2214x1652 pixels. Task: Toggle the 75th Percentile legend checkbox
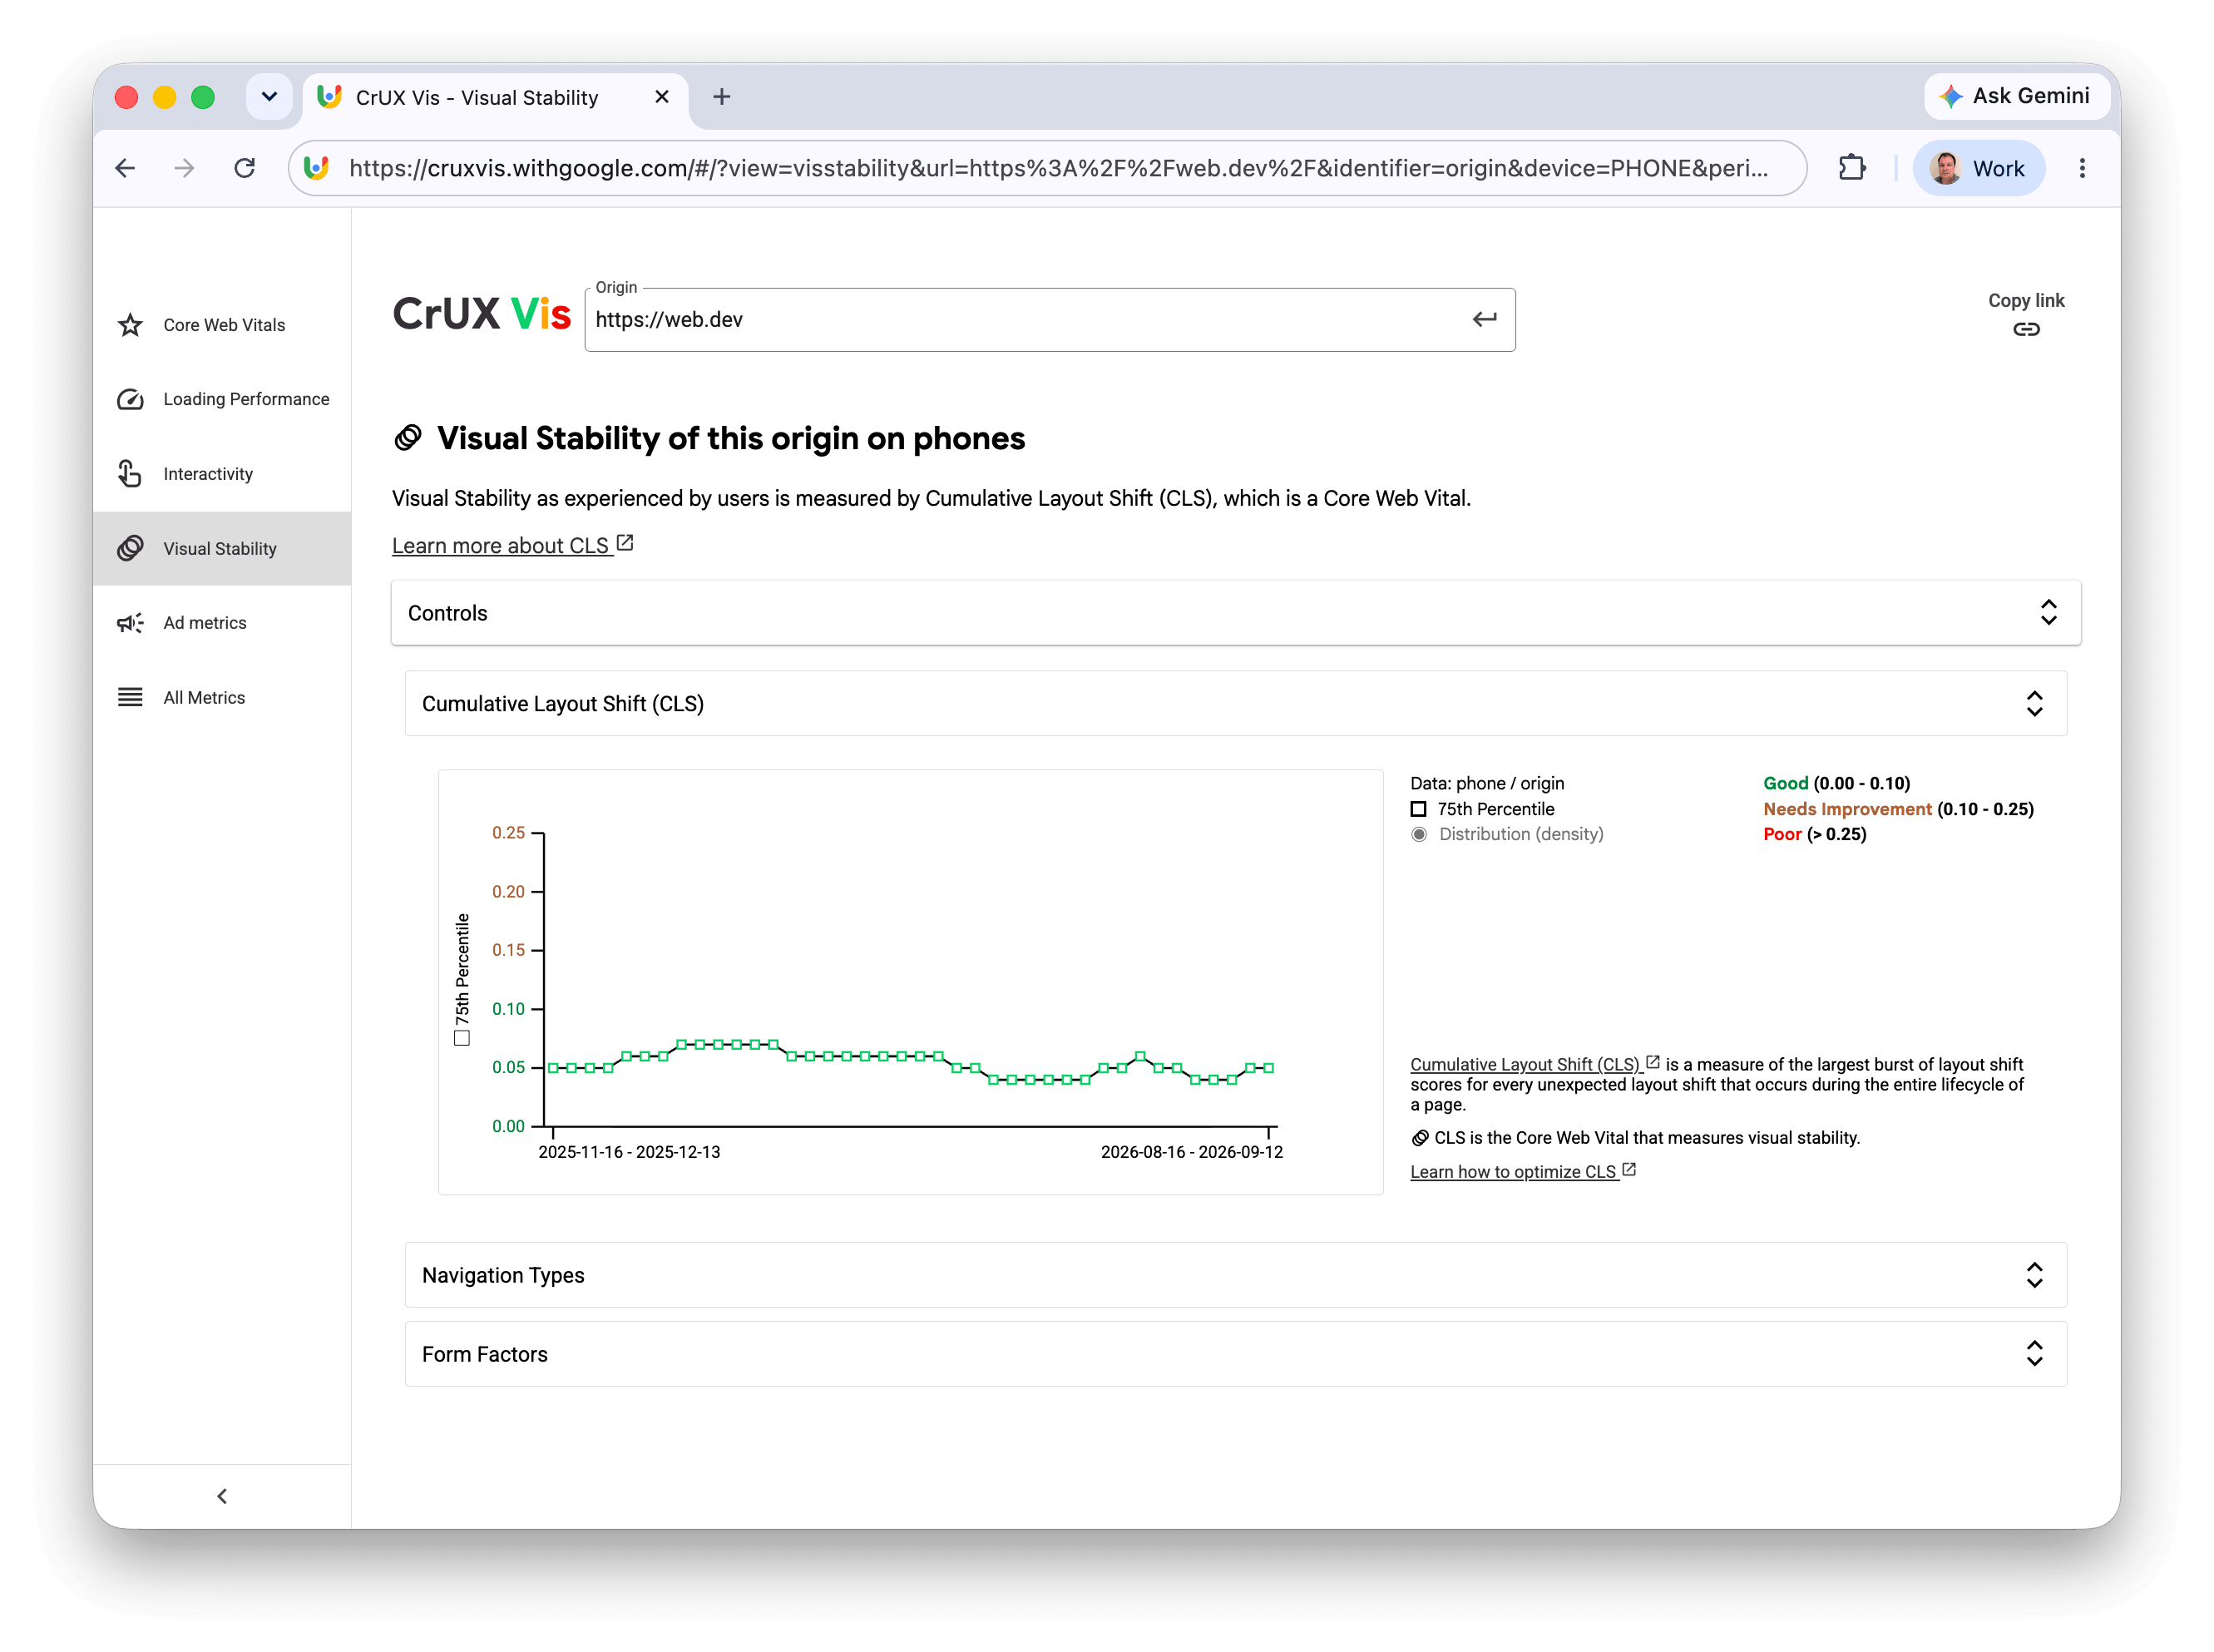[1418, 809]
